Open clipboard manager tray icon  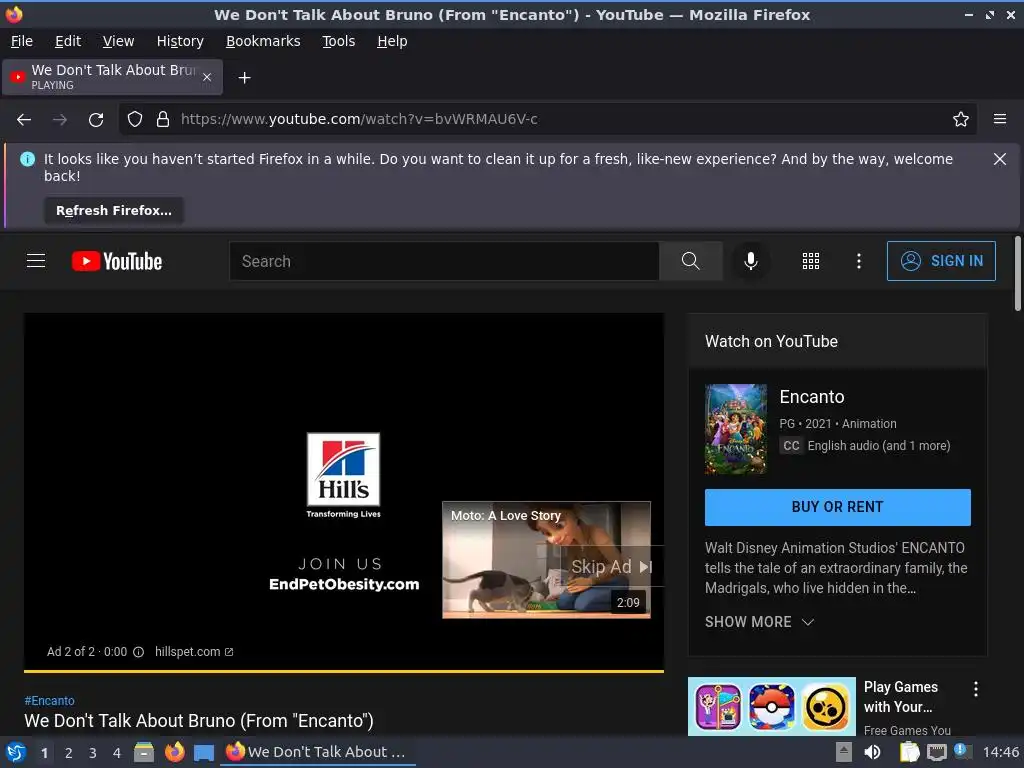pos(909,752)
